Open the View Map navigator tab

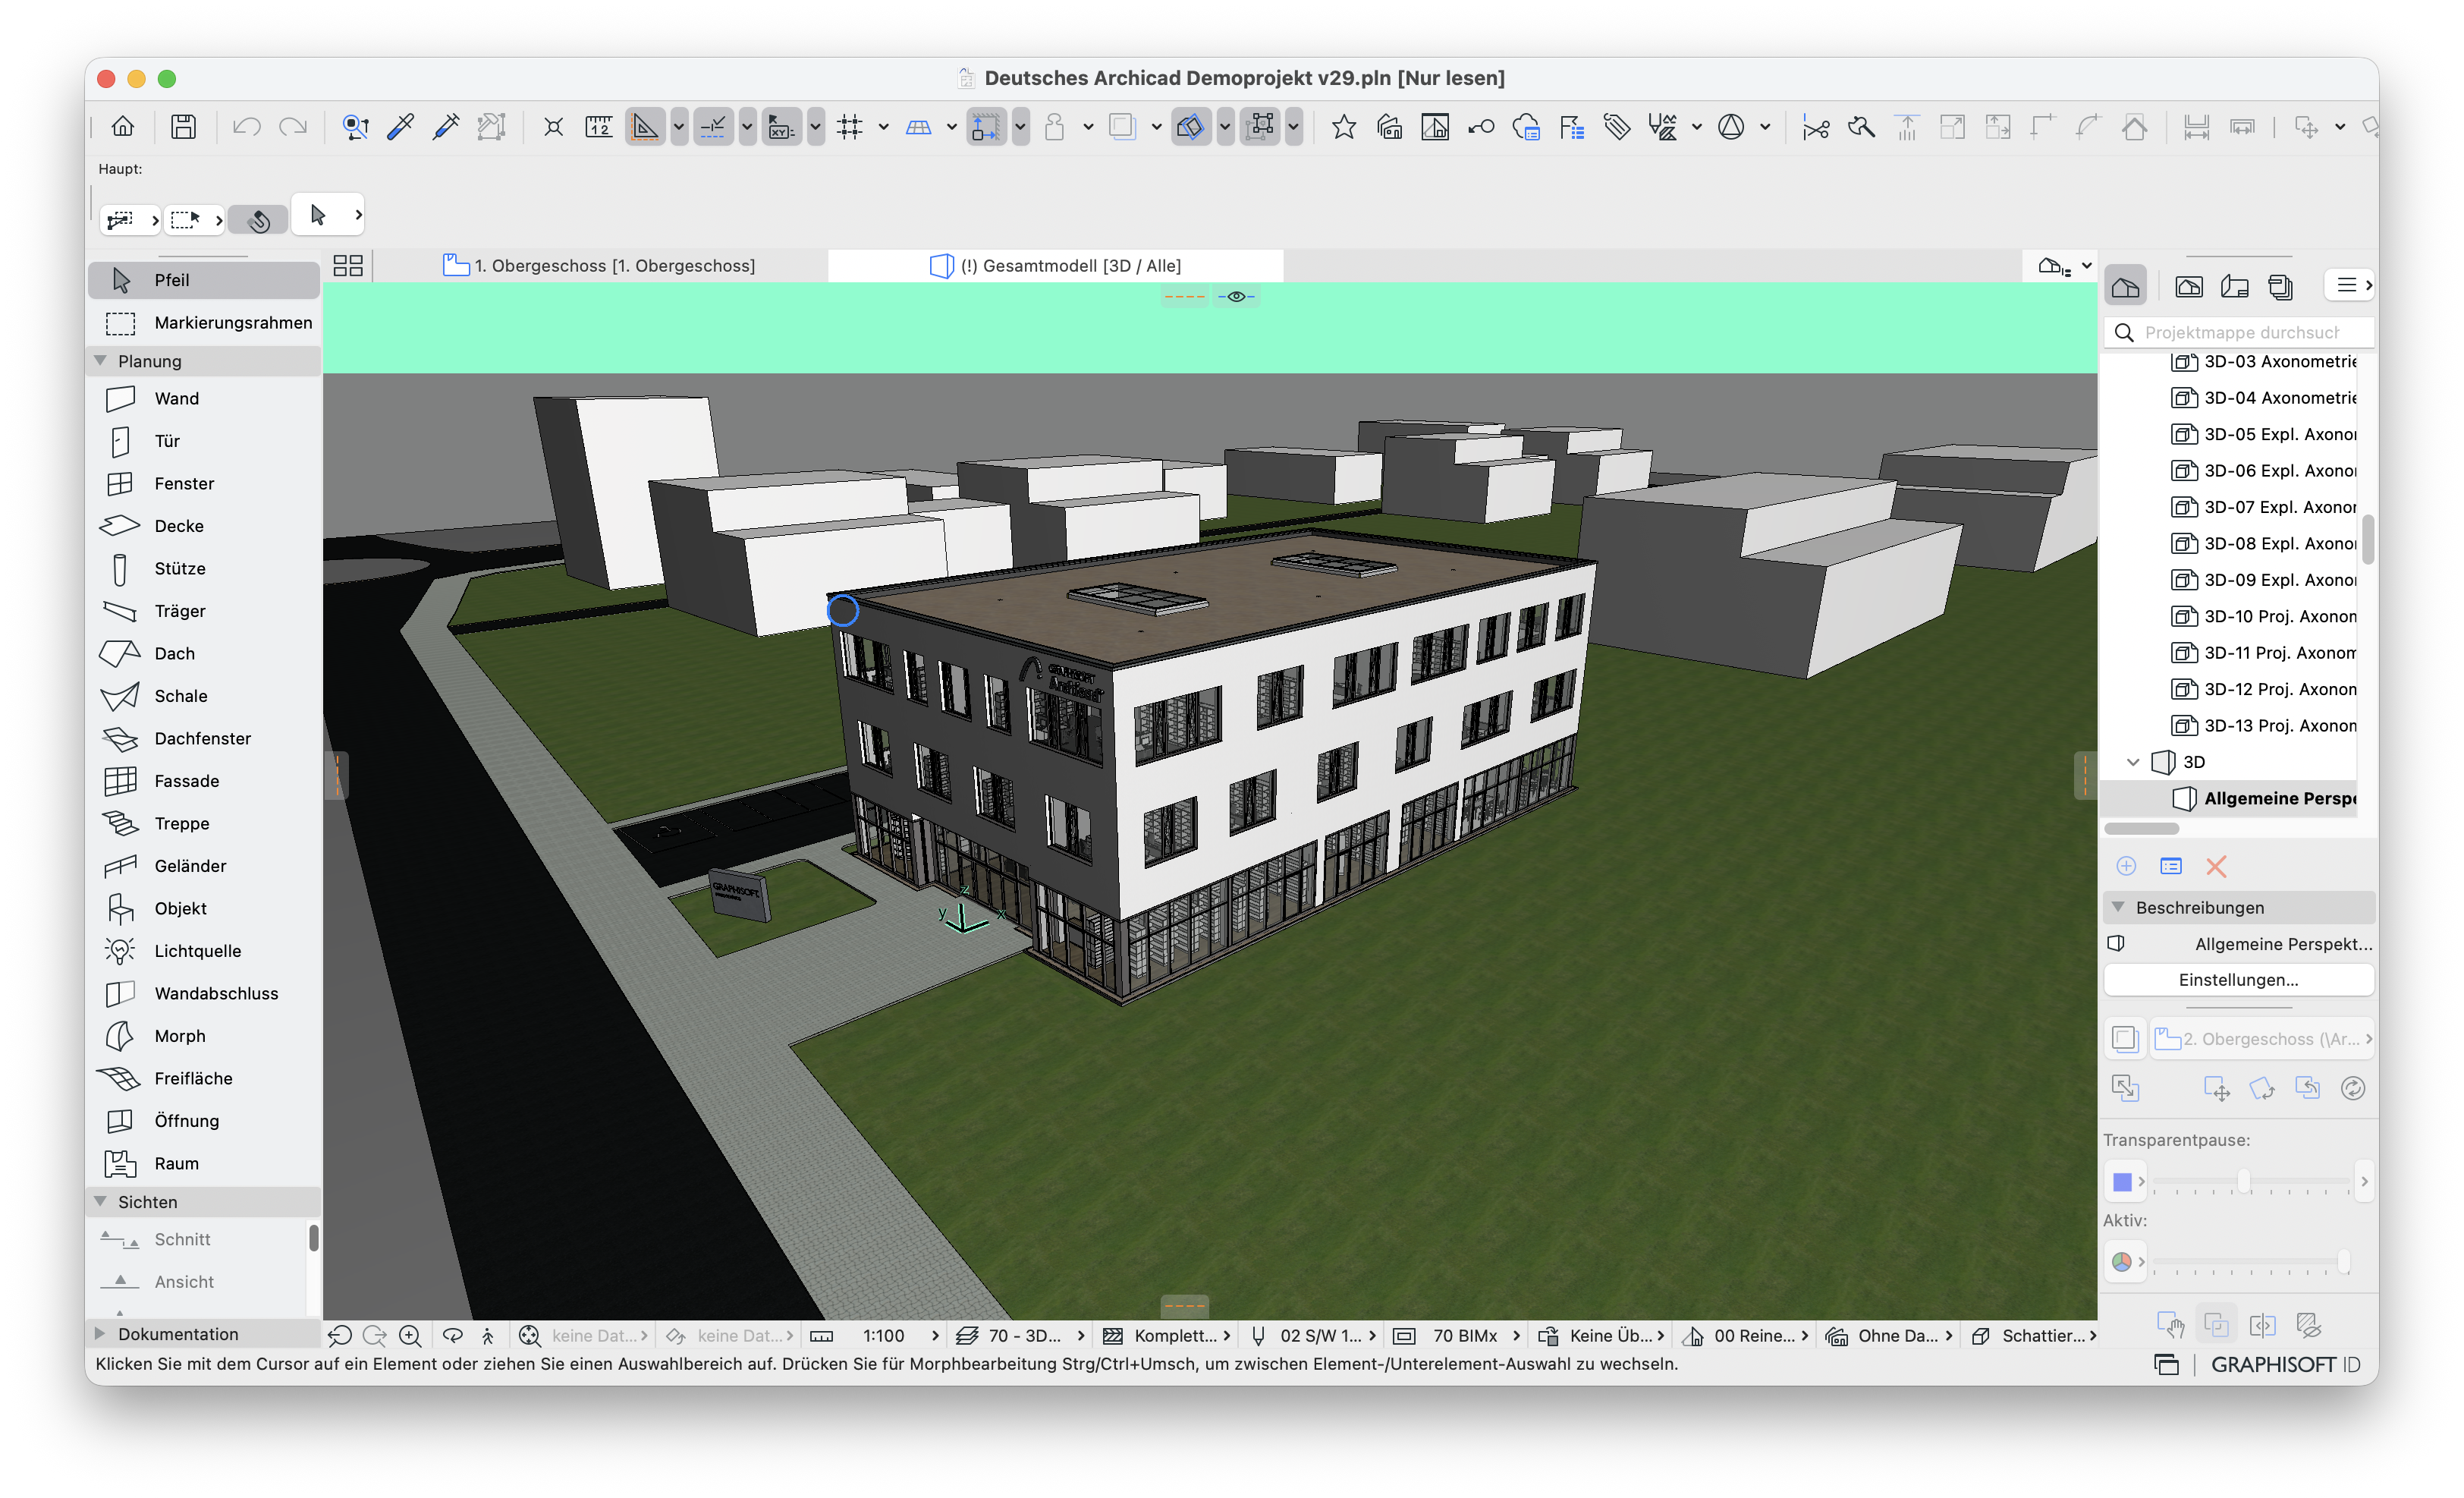pos(2188,287)
